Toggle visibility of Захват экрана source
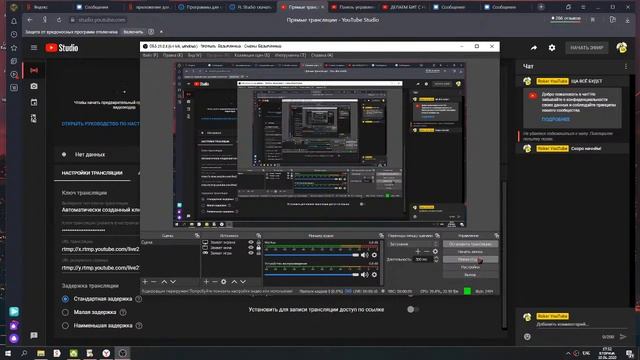This screenshot has height=360, width=640. point(251,242)
